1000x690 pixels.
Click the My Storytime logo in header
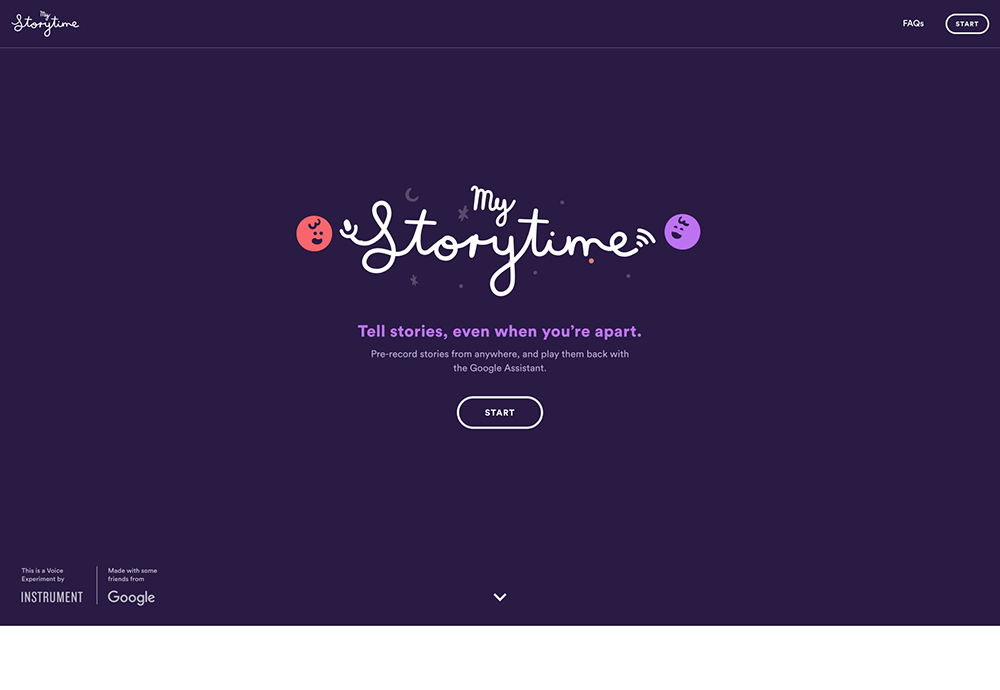(x=45, y=24)
